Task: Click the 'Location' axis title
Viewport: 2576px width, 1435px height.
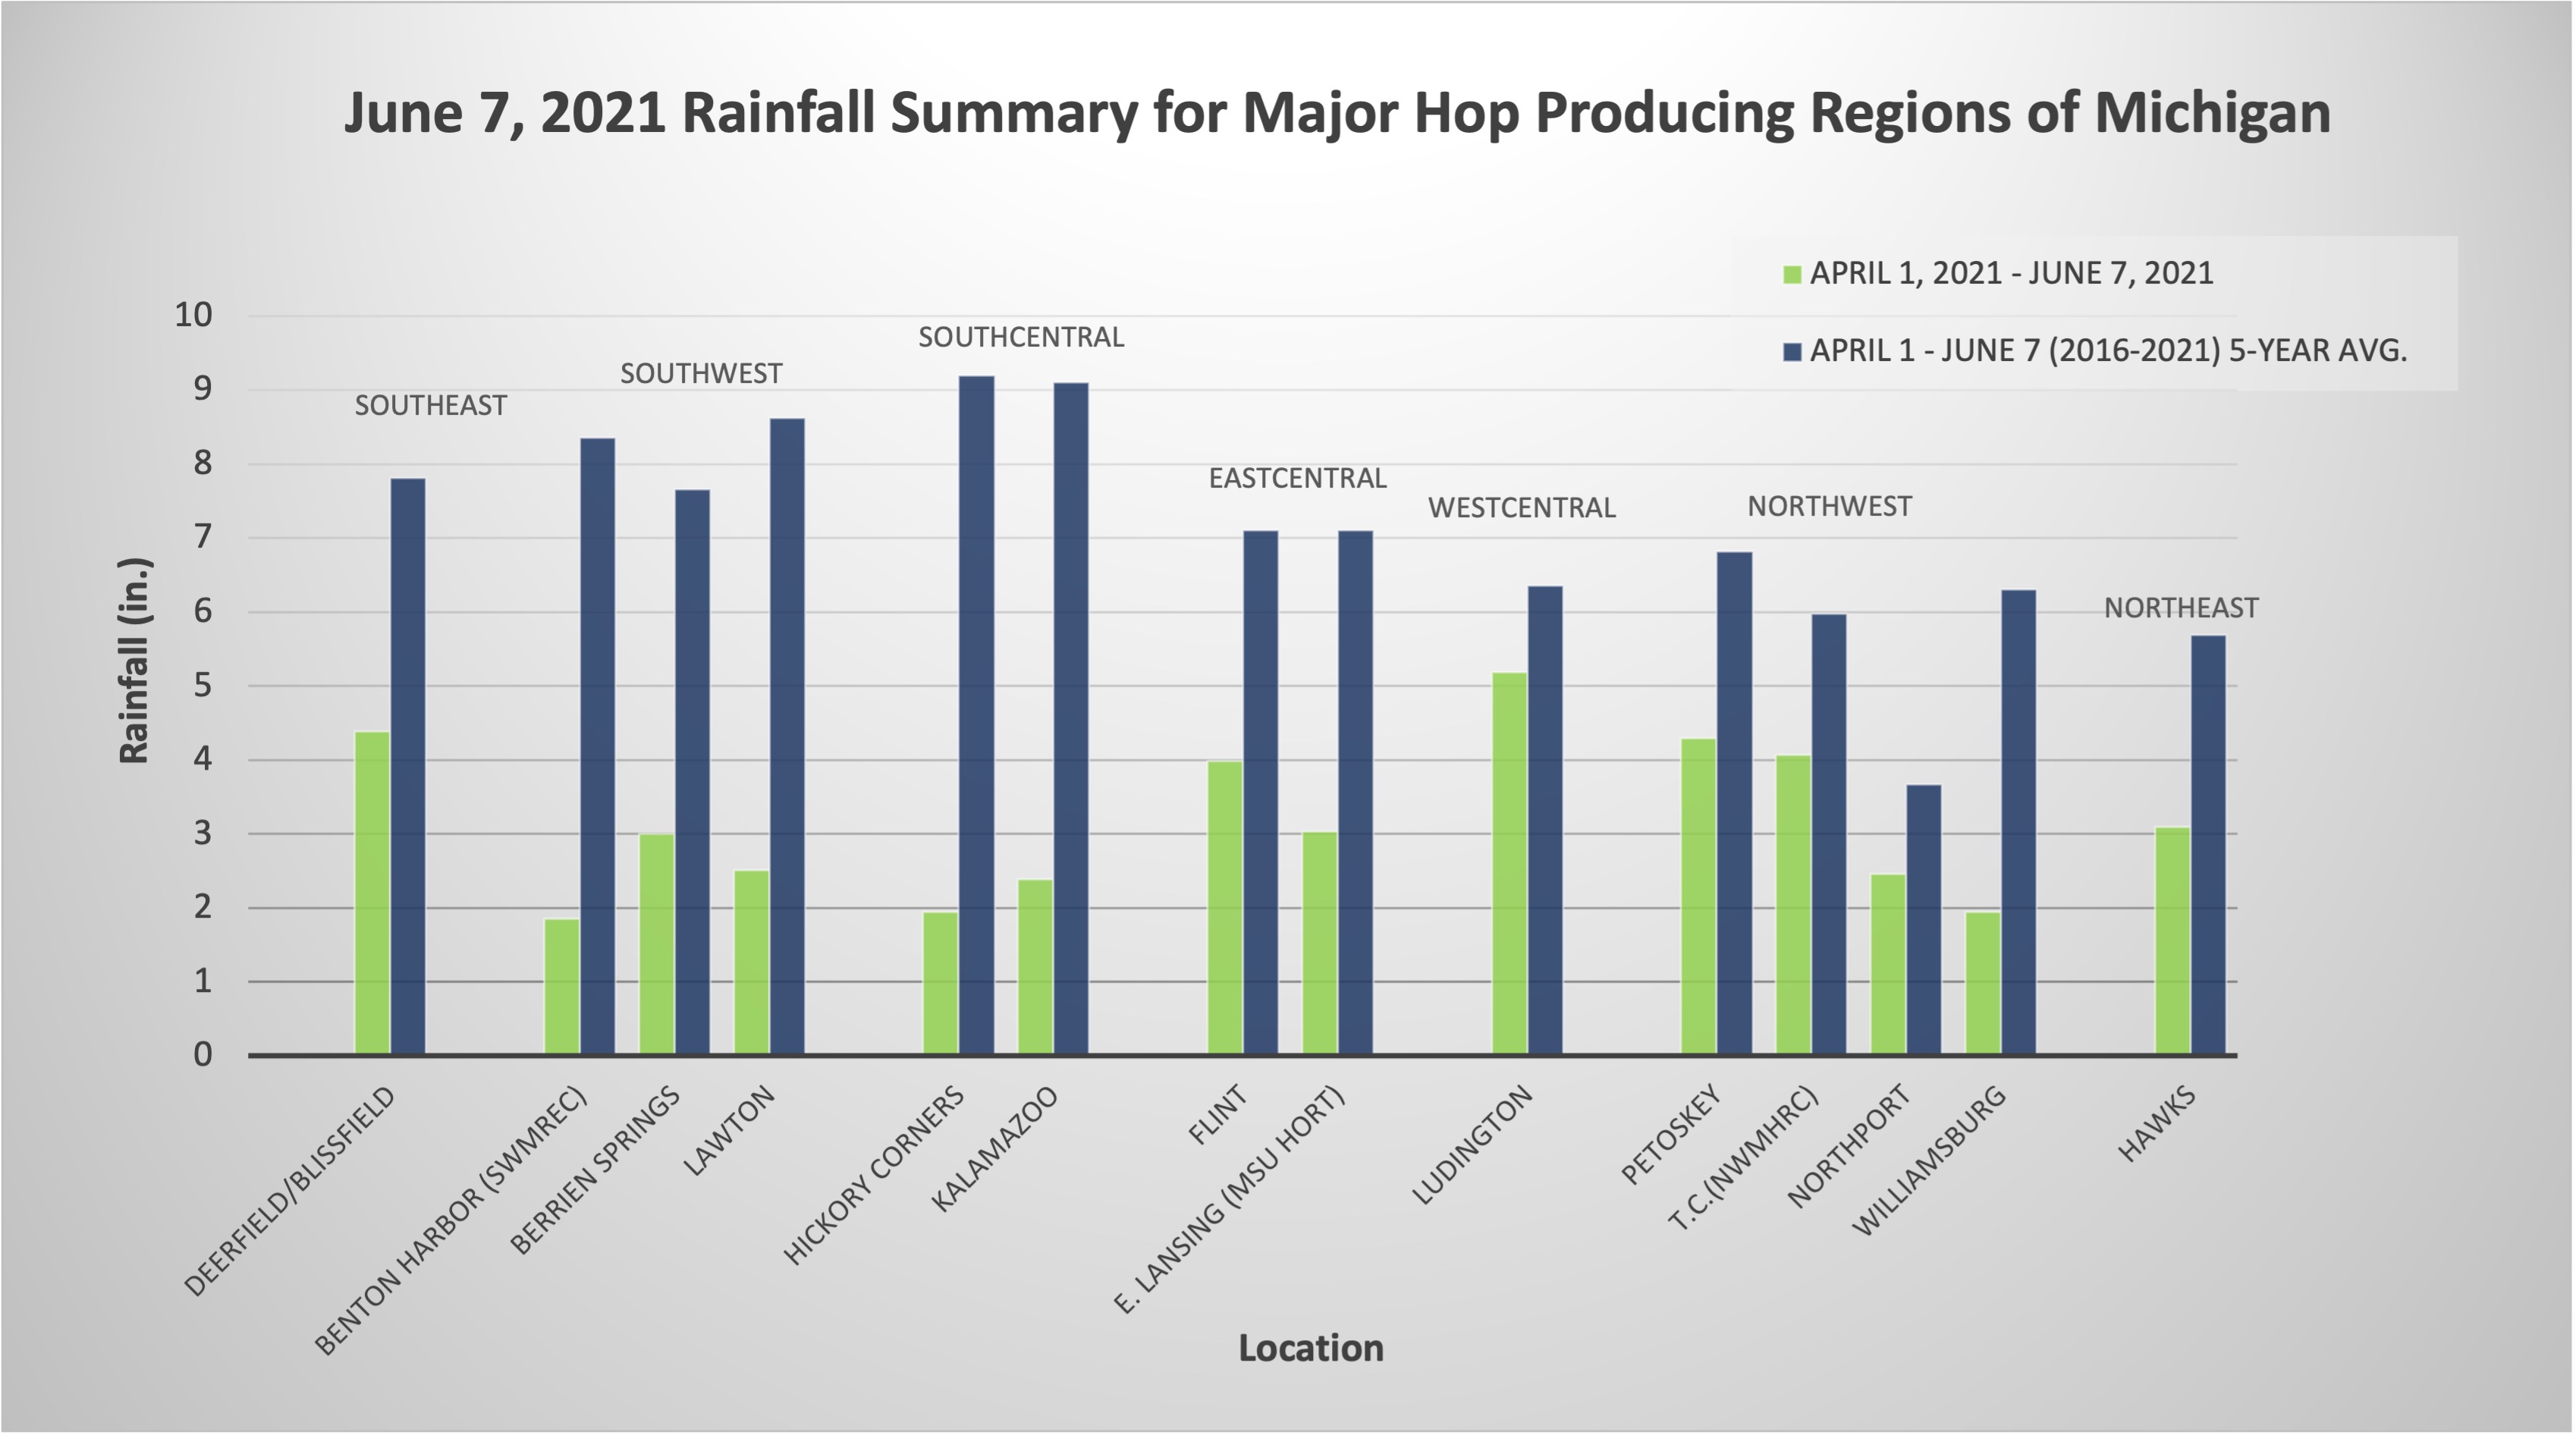Action: (x=1311, y=1348)
